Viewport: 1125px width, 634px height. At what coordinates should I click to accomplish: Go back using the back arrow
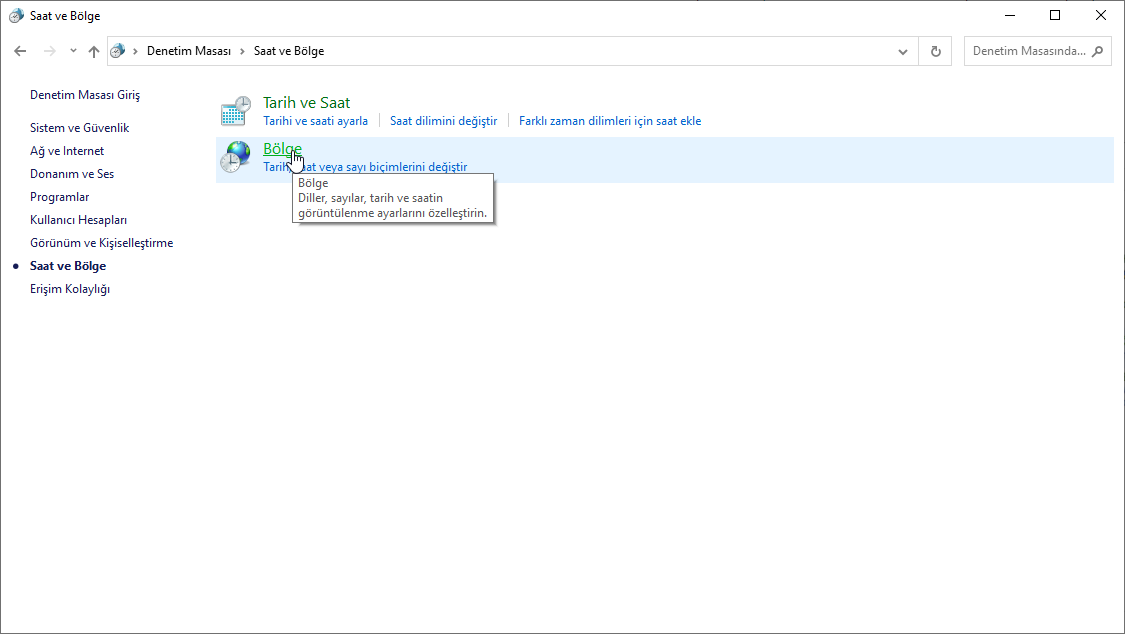tap(20, 51)
